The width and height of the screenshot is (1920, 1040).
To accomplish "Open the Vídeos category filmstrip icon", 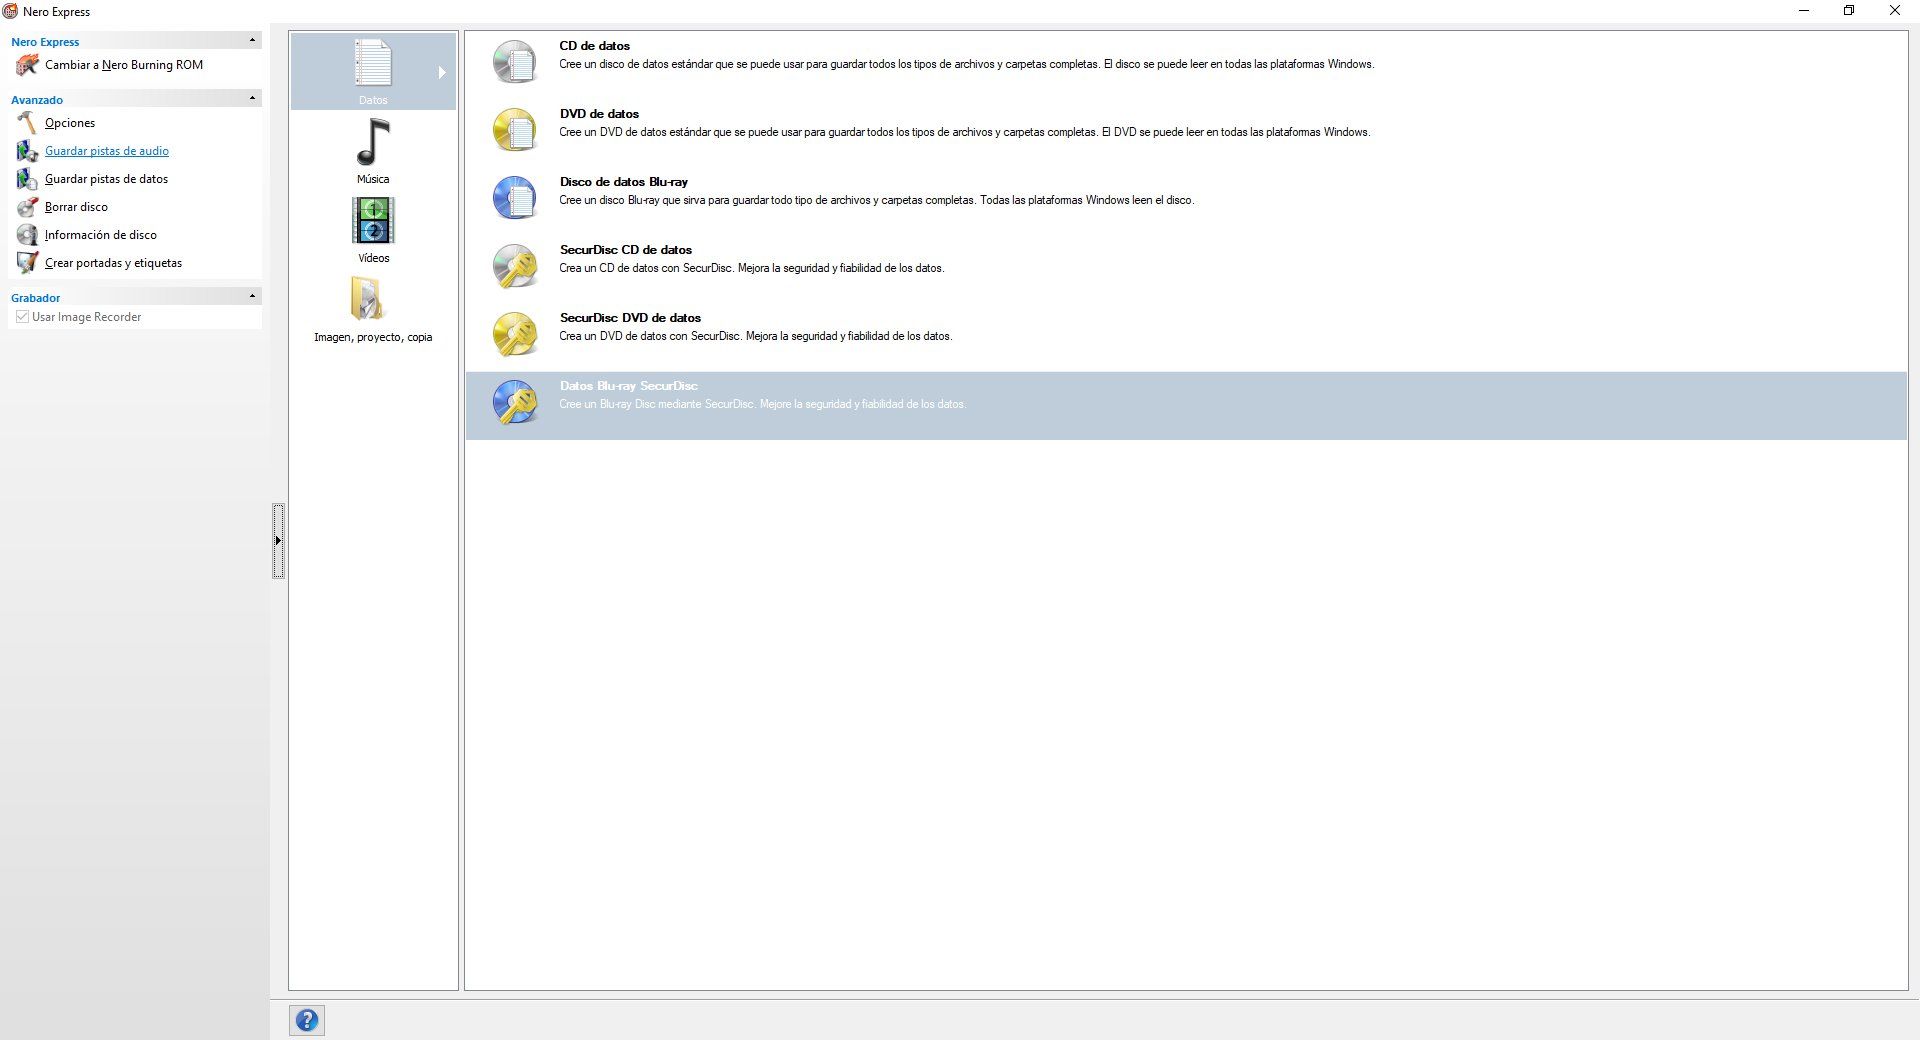I will [373, 221].
